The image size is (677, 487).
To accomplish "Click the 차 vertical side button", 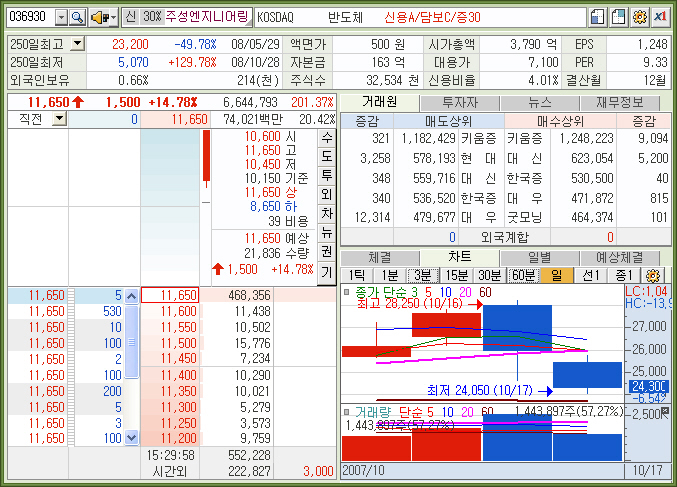I will pyautogui.click(x=326, y=214).
